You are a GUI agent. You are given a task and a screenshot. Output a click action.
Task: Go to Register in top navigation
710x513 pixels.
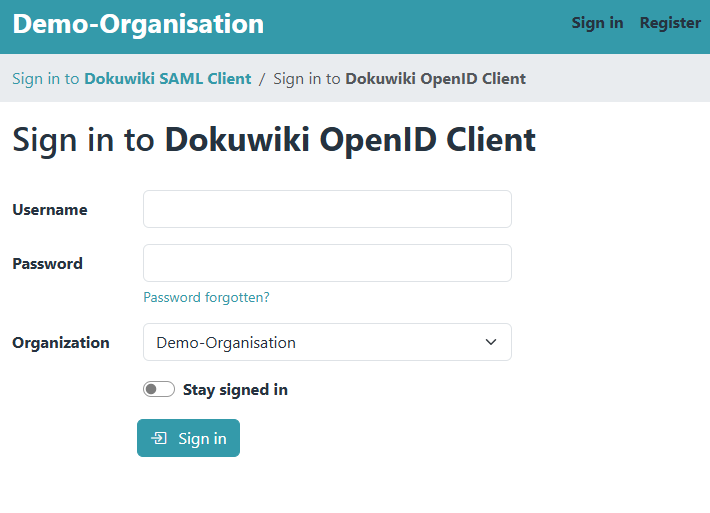670,23
